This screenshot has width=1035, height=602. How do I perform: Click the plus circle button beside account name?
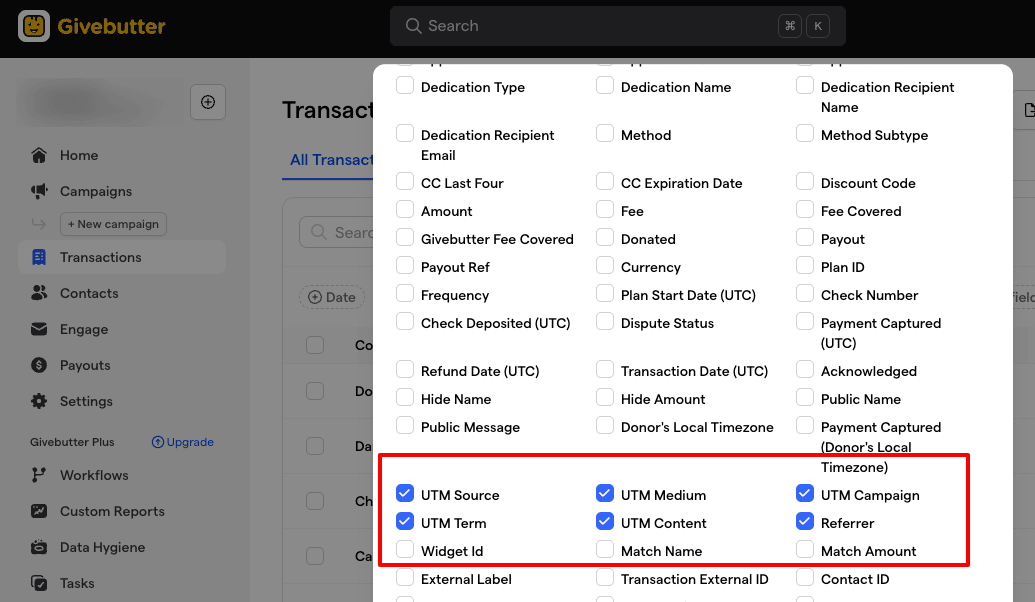click(x=208, y=102)
